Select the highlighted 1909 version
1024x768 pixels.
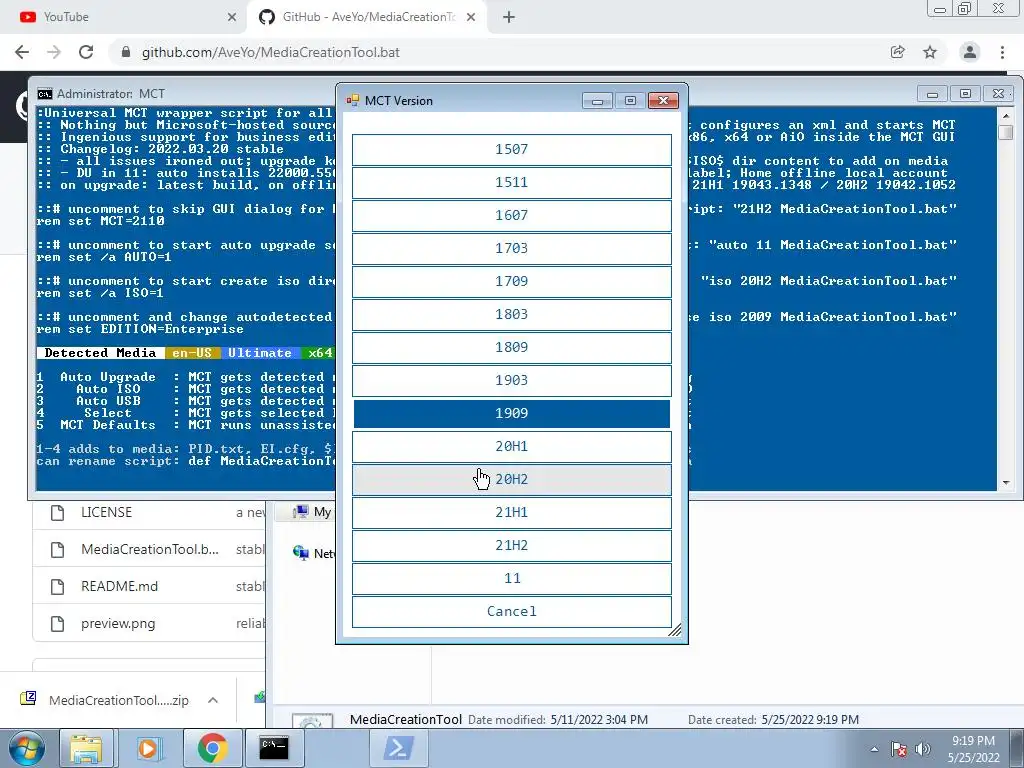tap(511, 413)
